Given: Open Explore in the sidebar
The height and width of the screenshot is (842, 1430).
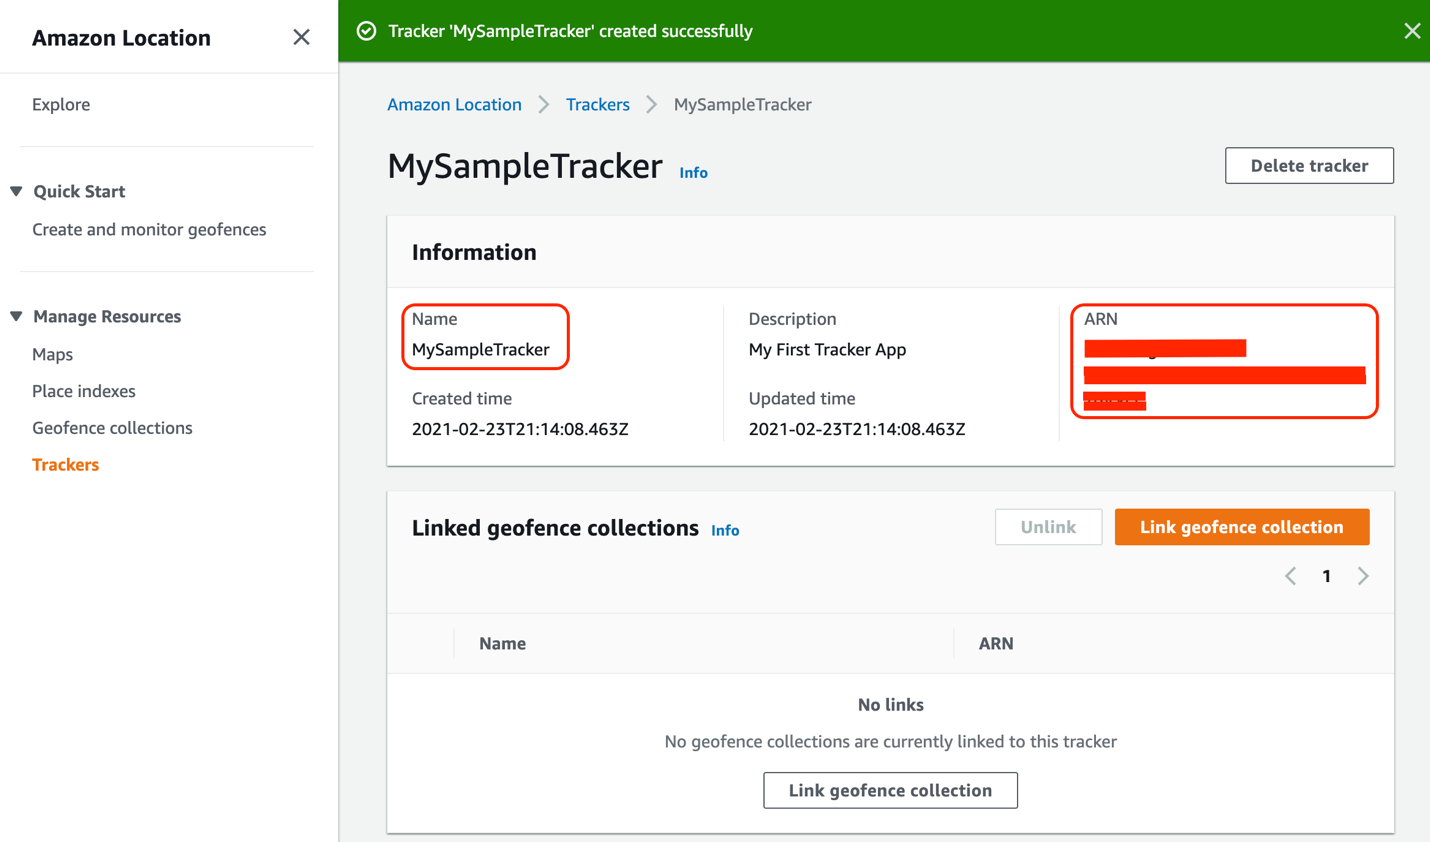Looking at the screenshot, I should pos(61,104).
